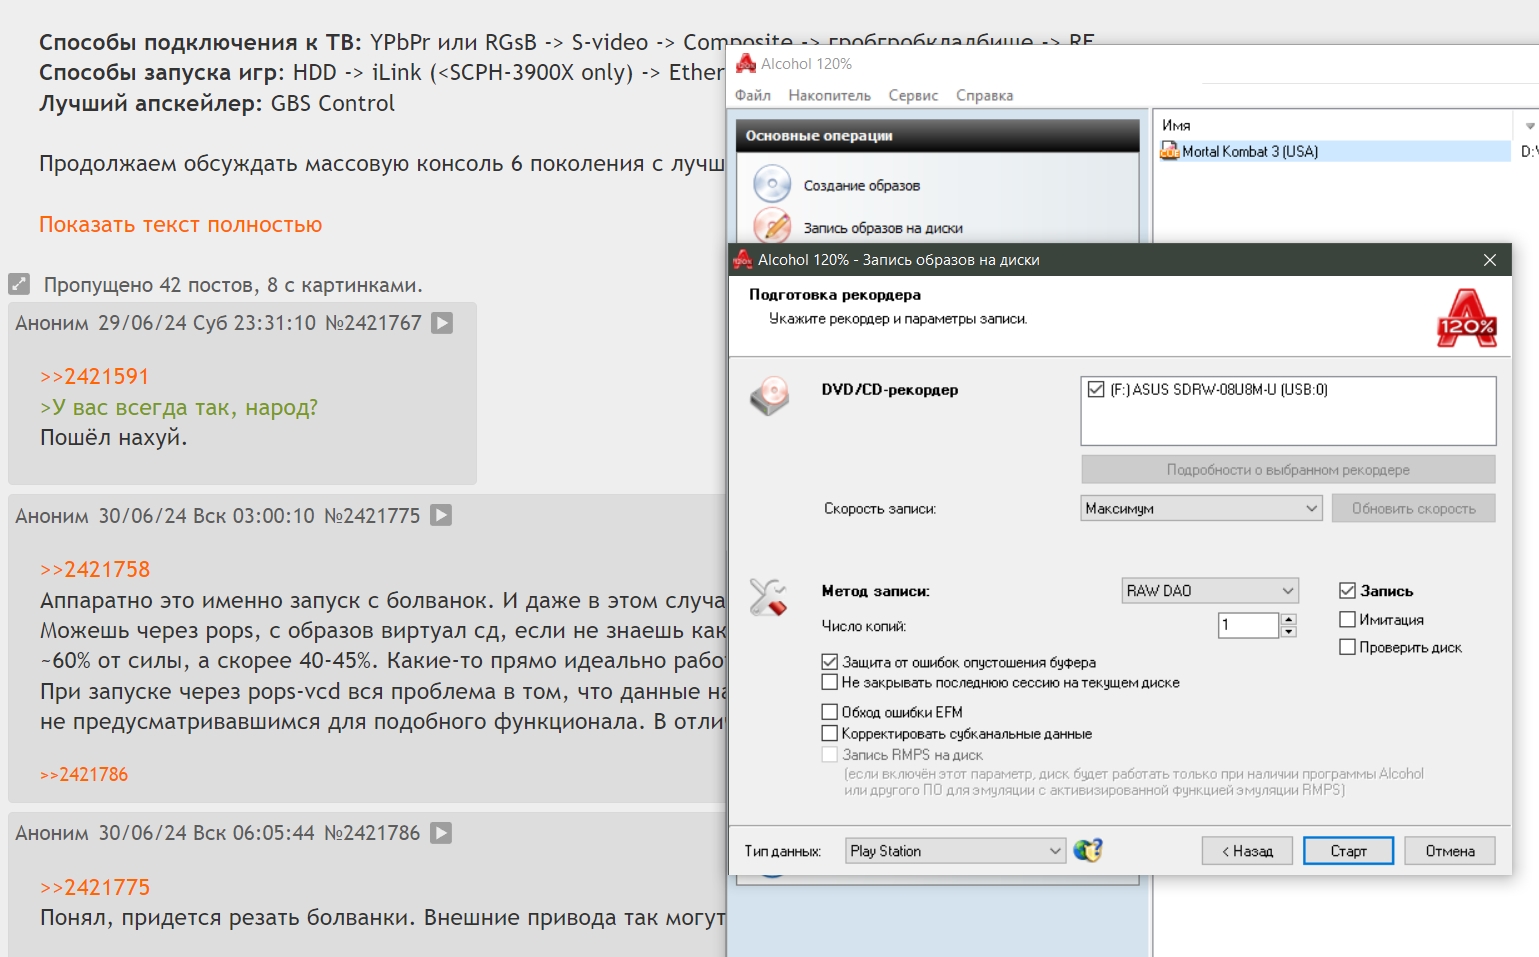Click the 'Обновить скорость' button
The height and width of the screenshot is (957, 1539).
(1413, 508)
